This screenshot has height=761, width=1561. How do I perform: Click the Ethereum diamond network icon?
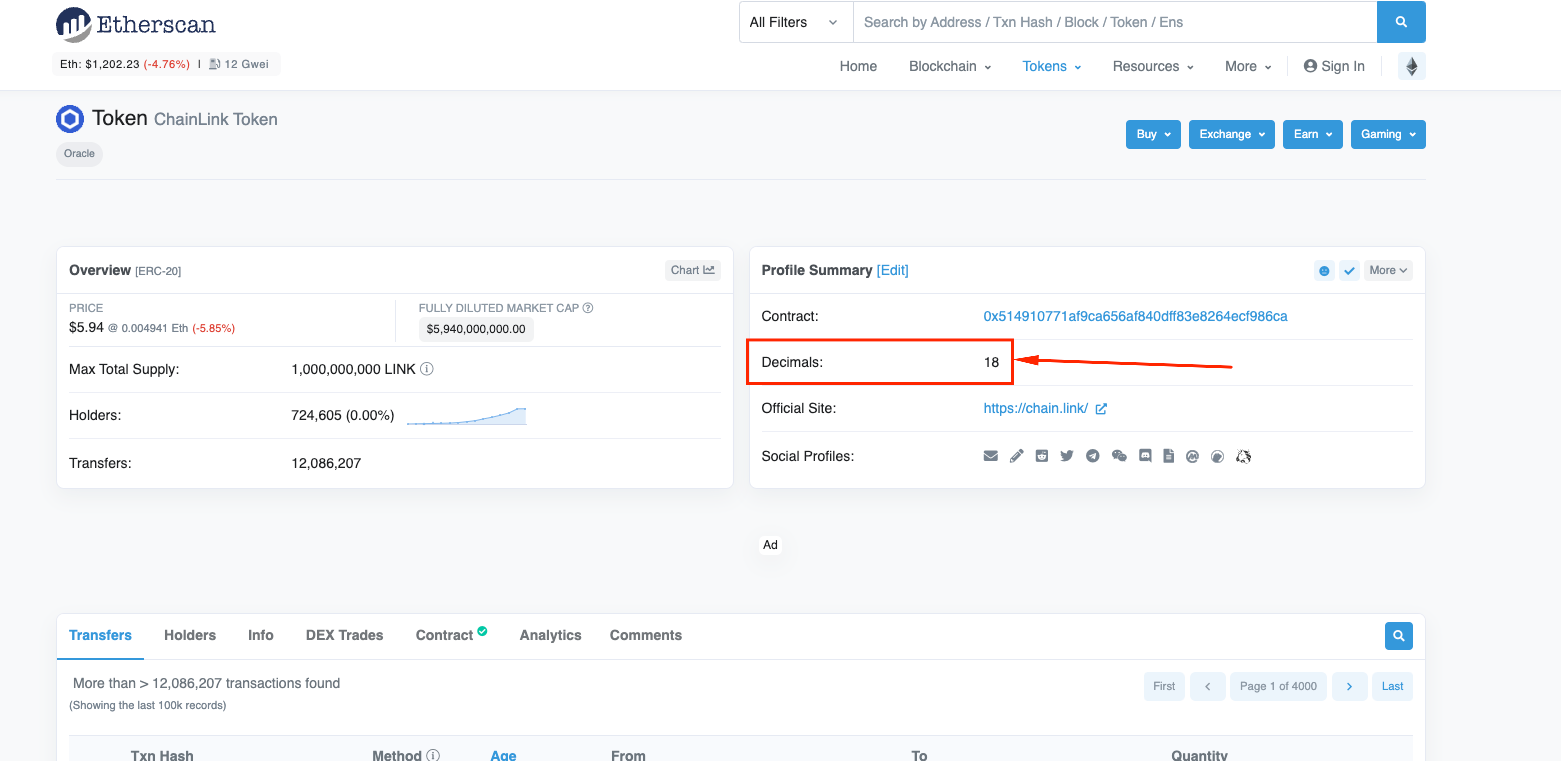[x=1411, y=66]
